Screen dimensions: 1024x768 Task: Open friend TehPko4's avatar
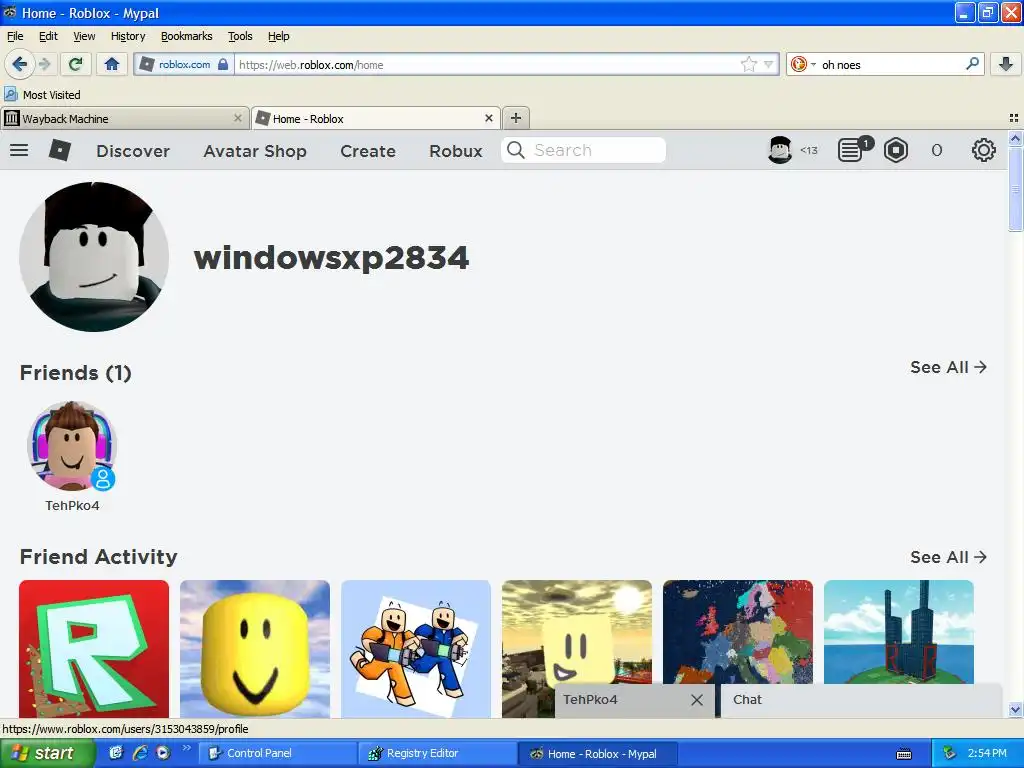72,445
